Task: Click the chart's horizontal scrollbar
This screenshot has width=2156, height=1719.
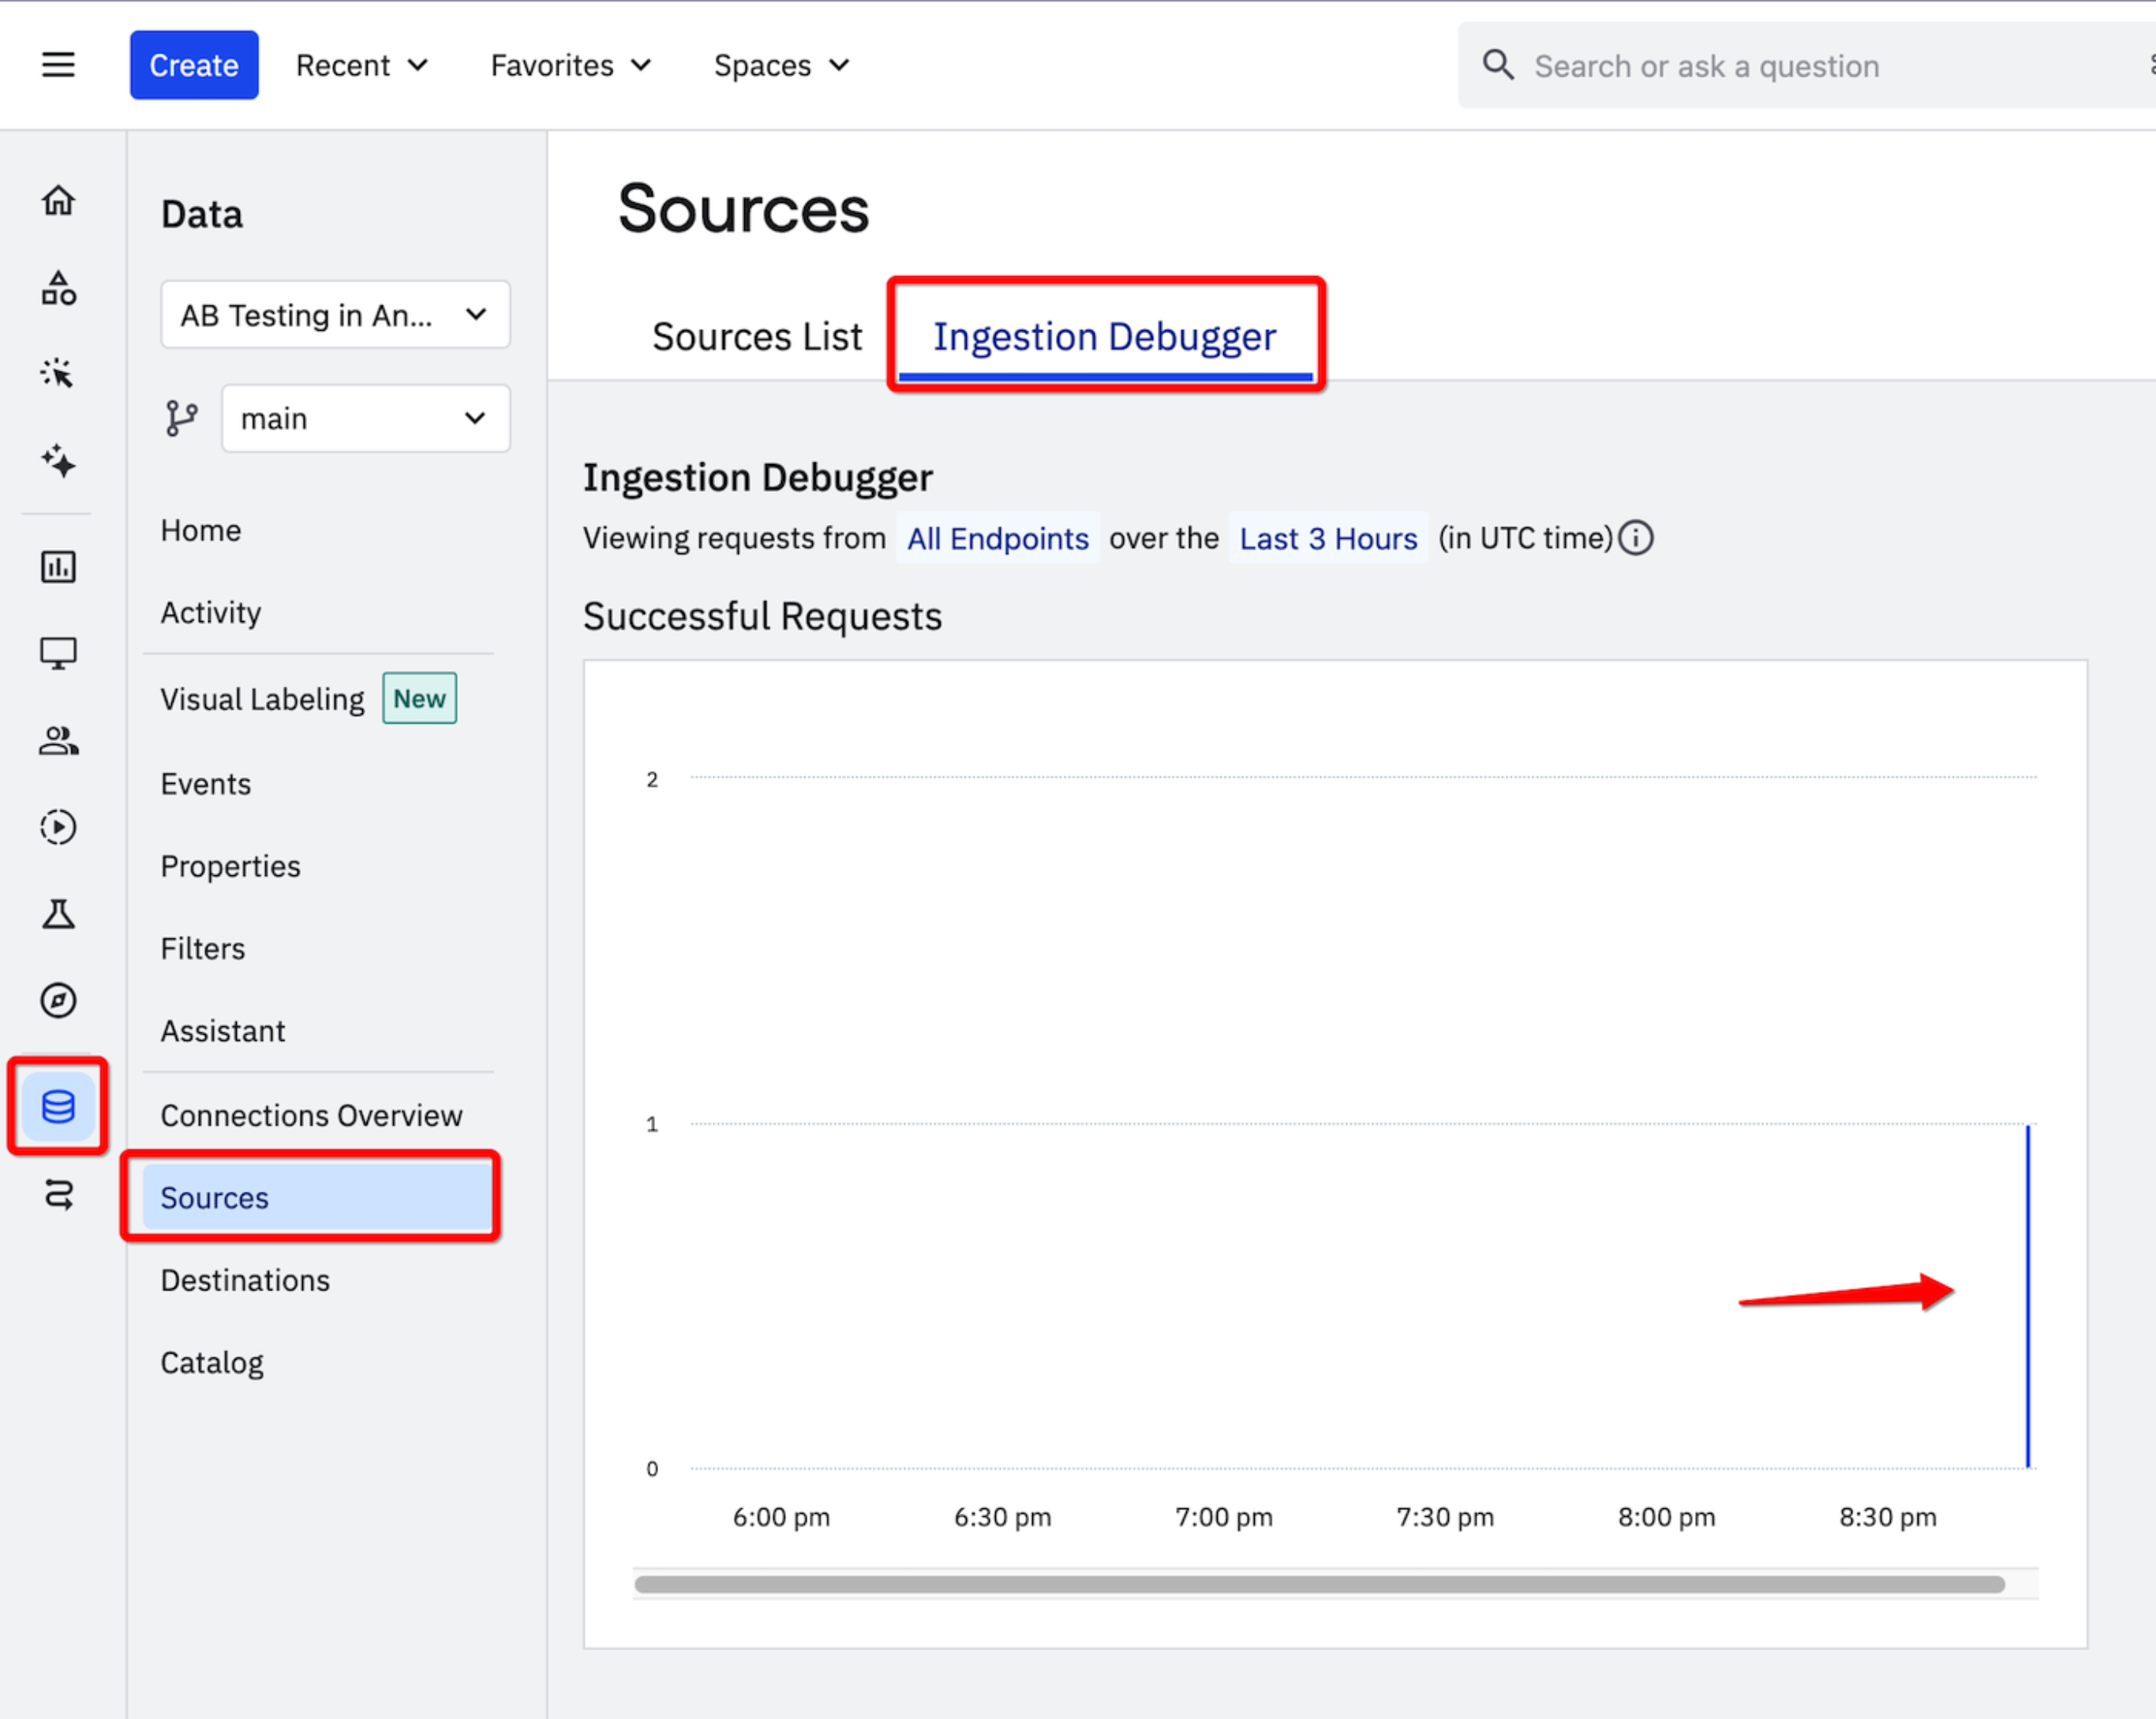Action: (1319, 1584)
